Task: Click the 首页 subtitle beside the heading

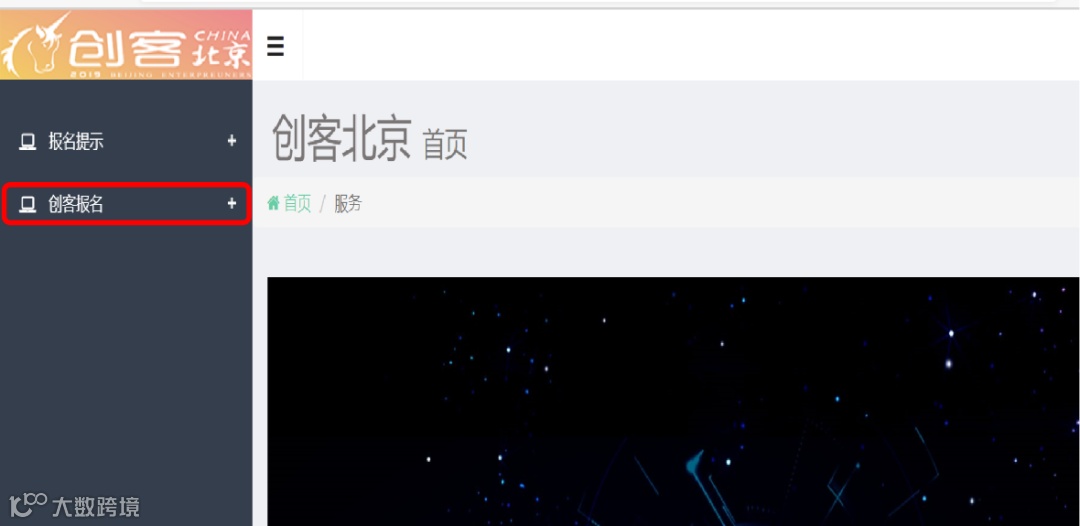Action: click(x=445, y=145)
